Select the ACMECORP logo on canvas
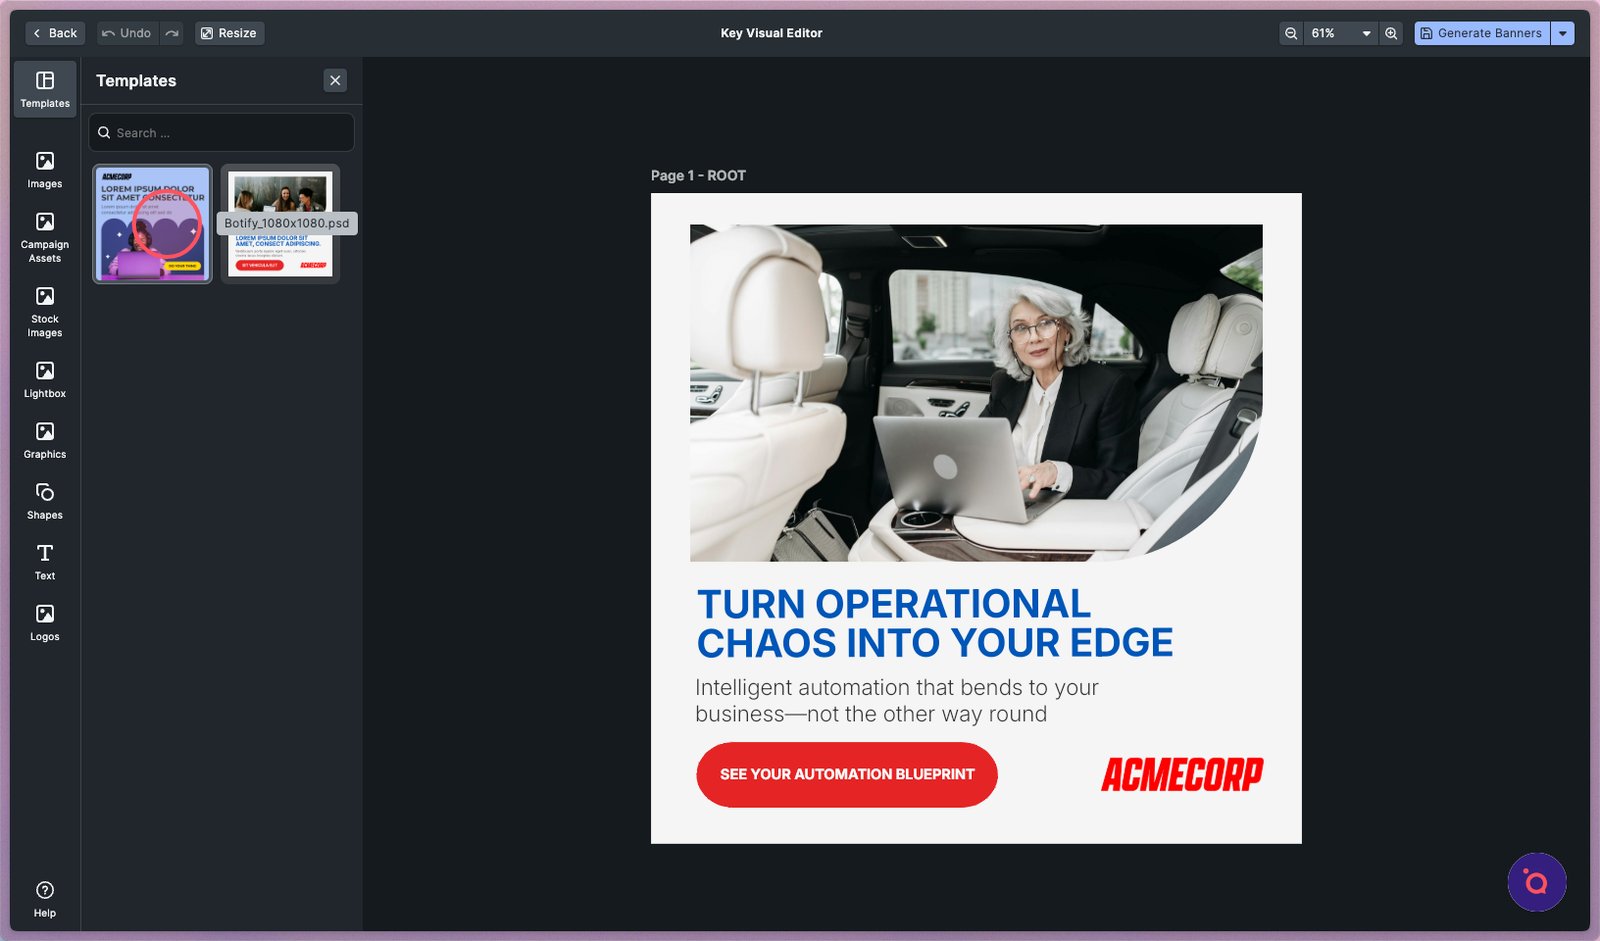This screenshot has height=941, width=1600. (1182, 774)
